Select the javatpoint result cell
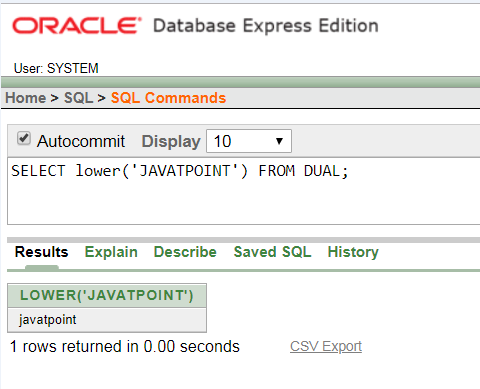The width and height of the screenshot is (480, 389). click(107, 320)
